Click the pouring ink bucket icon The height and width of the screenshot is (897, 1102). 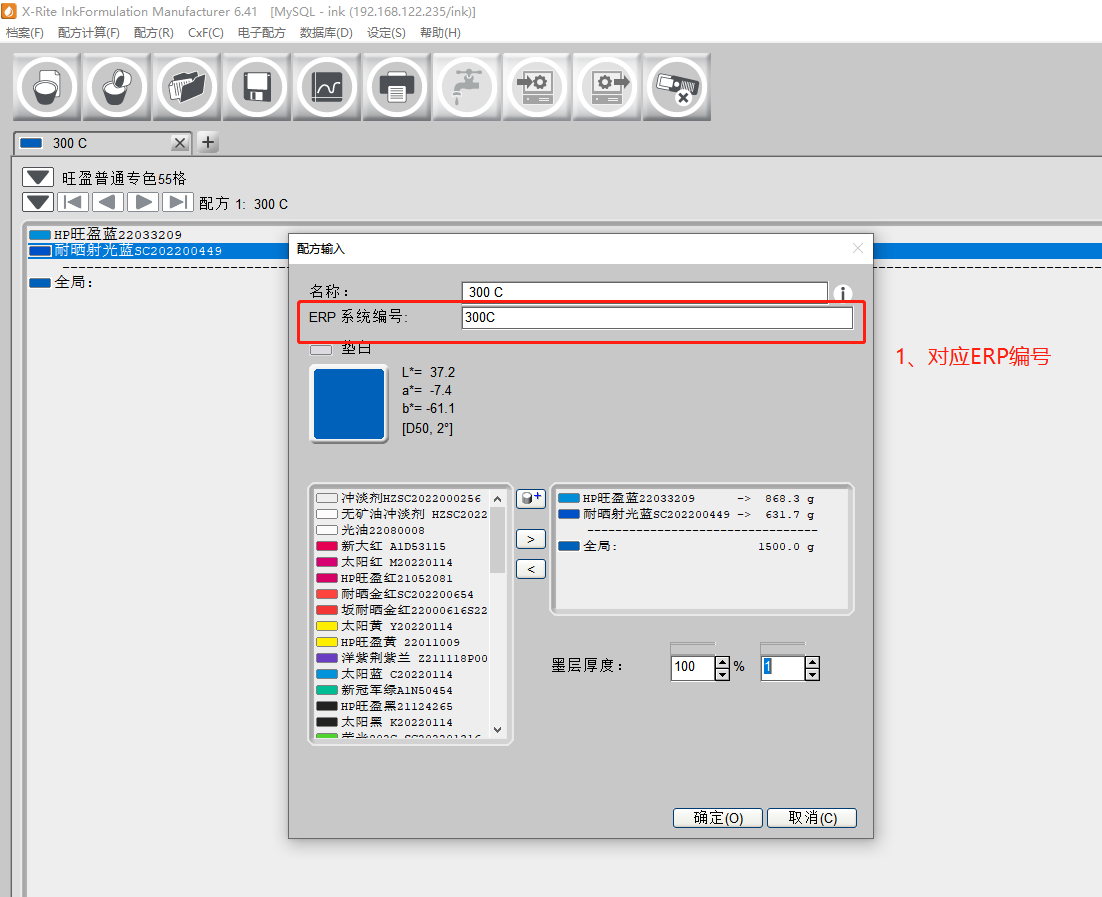[117, 87]
